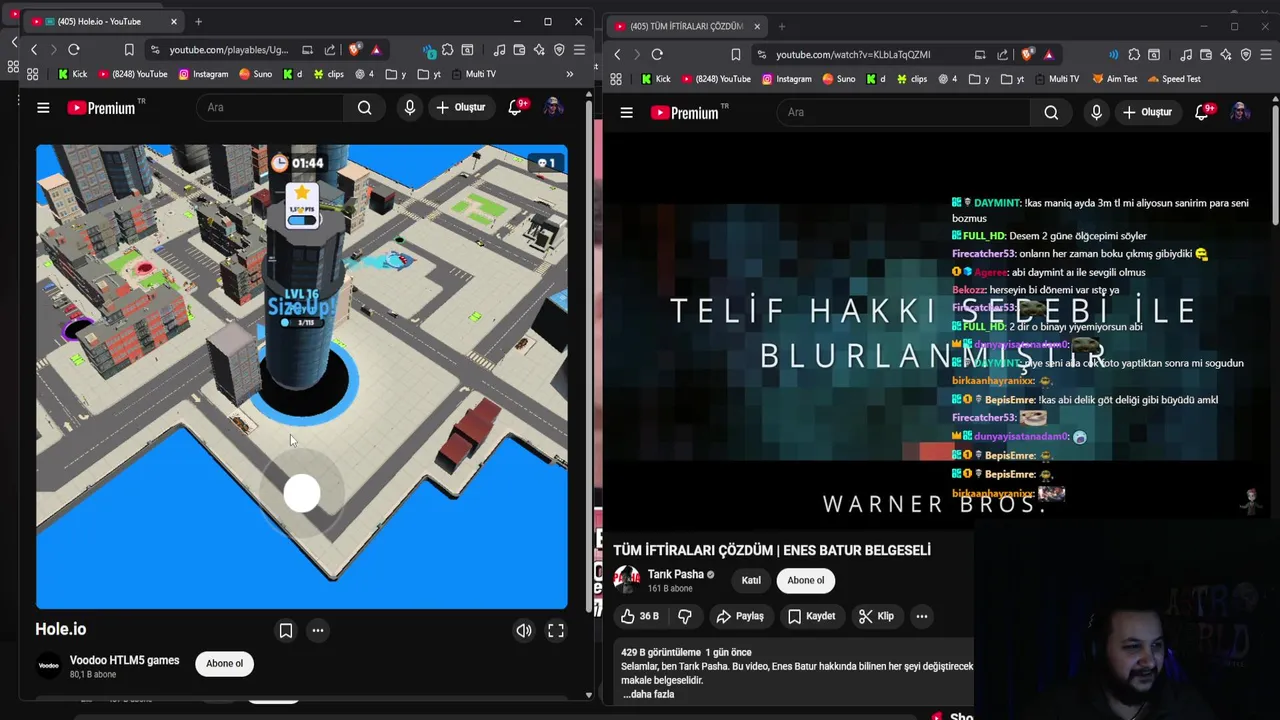1280x720 pixels.
Task: Open Aim Test bookmark
Action: pyautogui.click(x=1115, y=79)
